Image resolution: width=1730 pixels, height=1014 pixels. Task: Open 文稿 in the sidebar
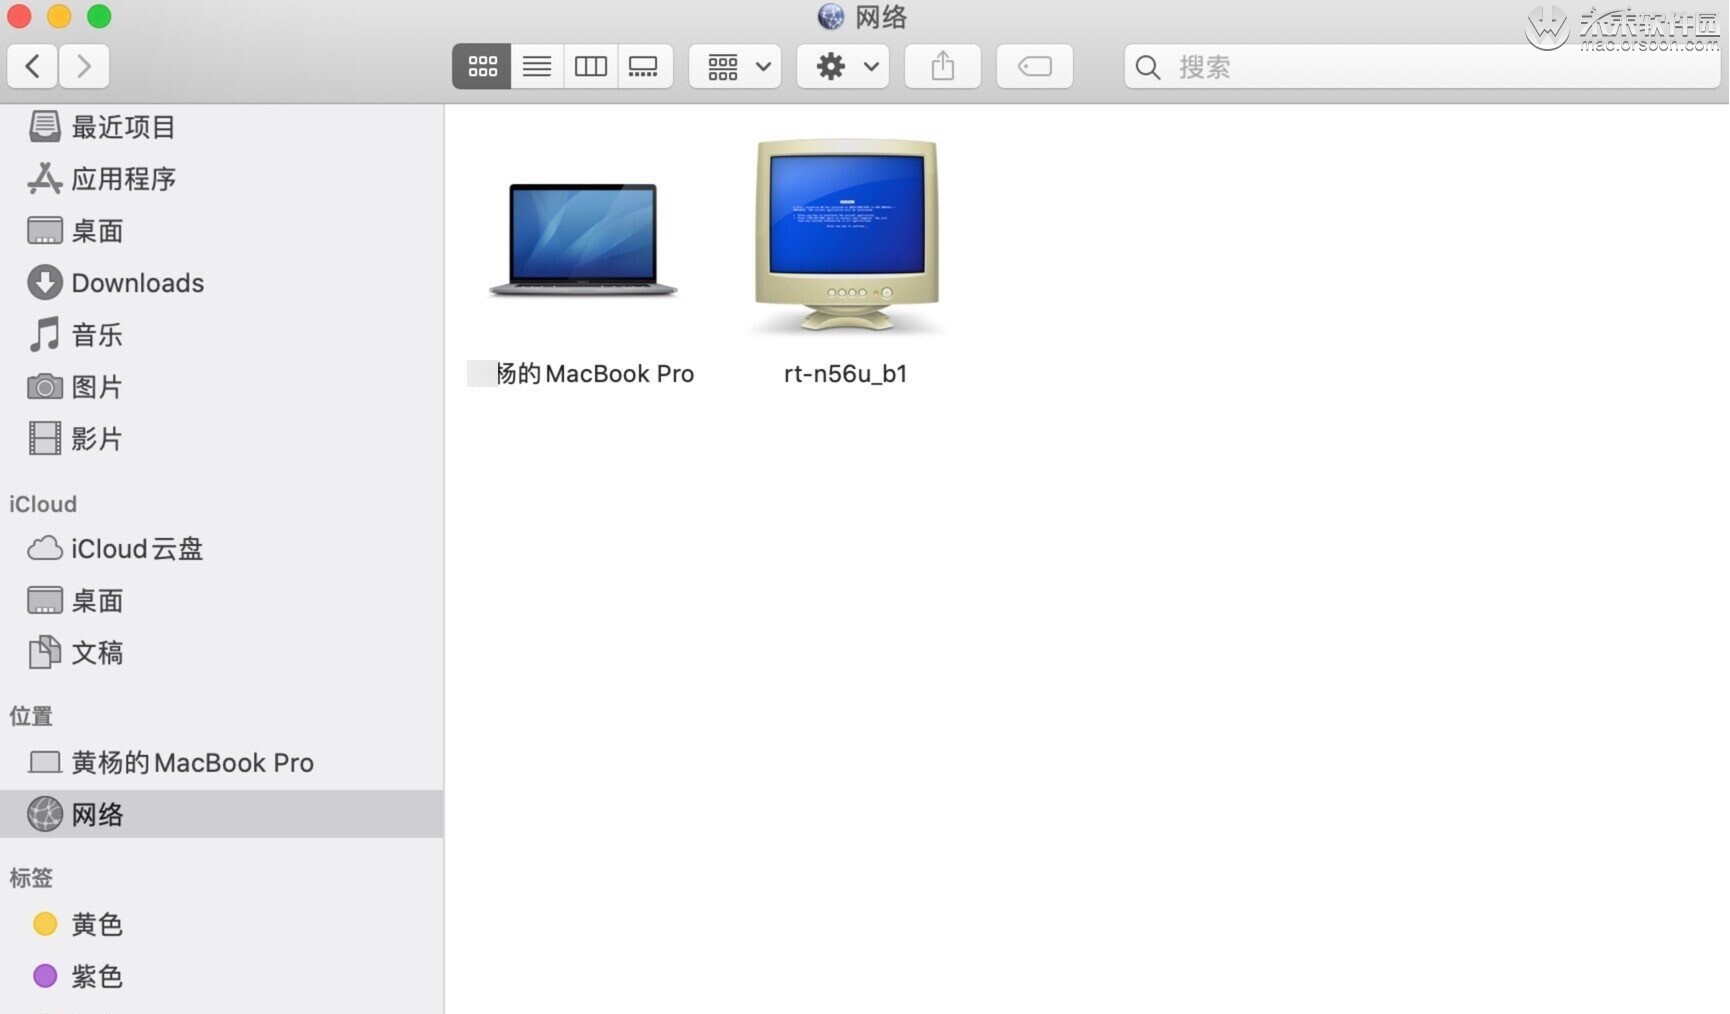tap(222, 653)
